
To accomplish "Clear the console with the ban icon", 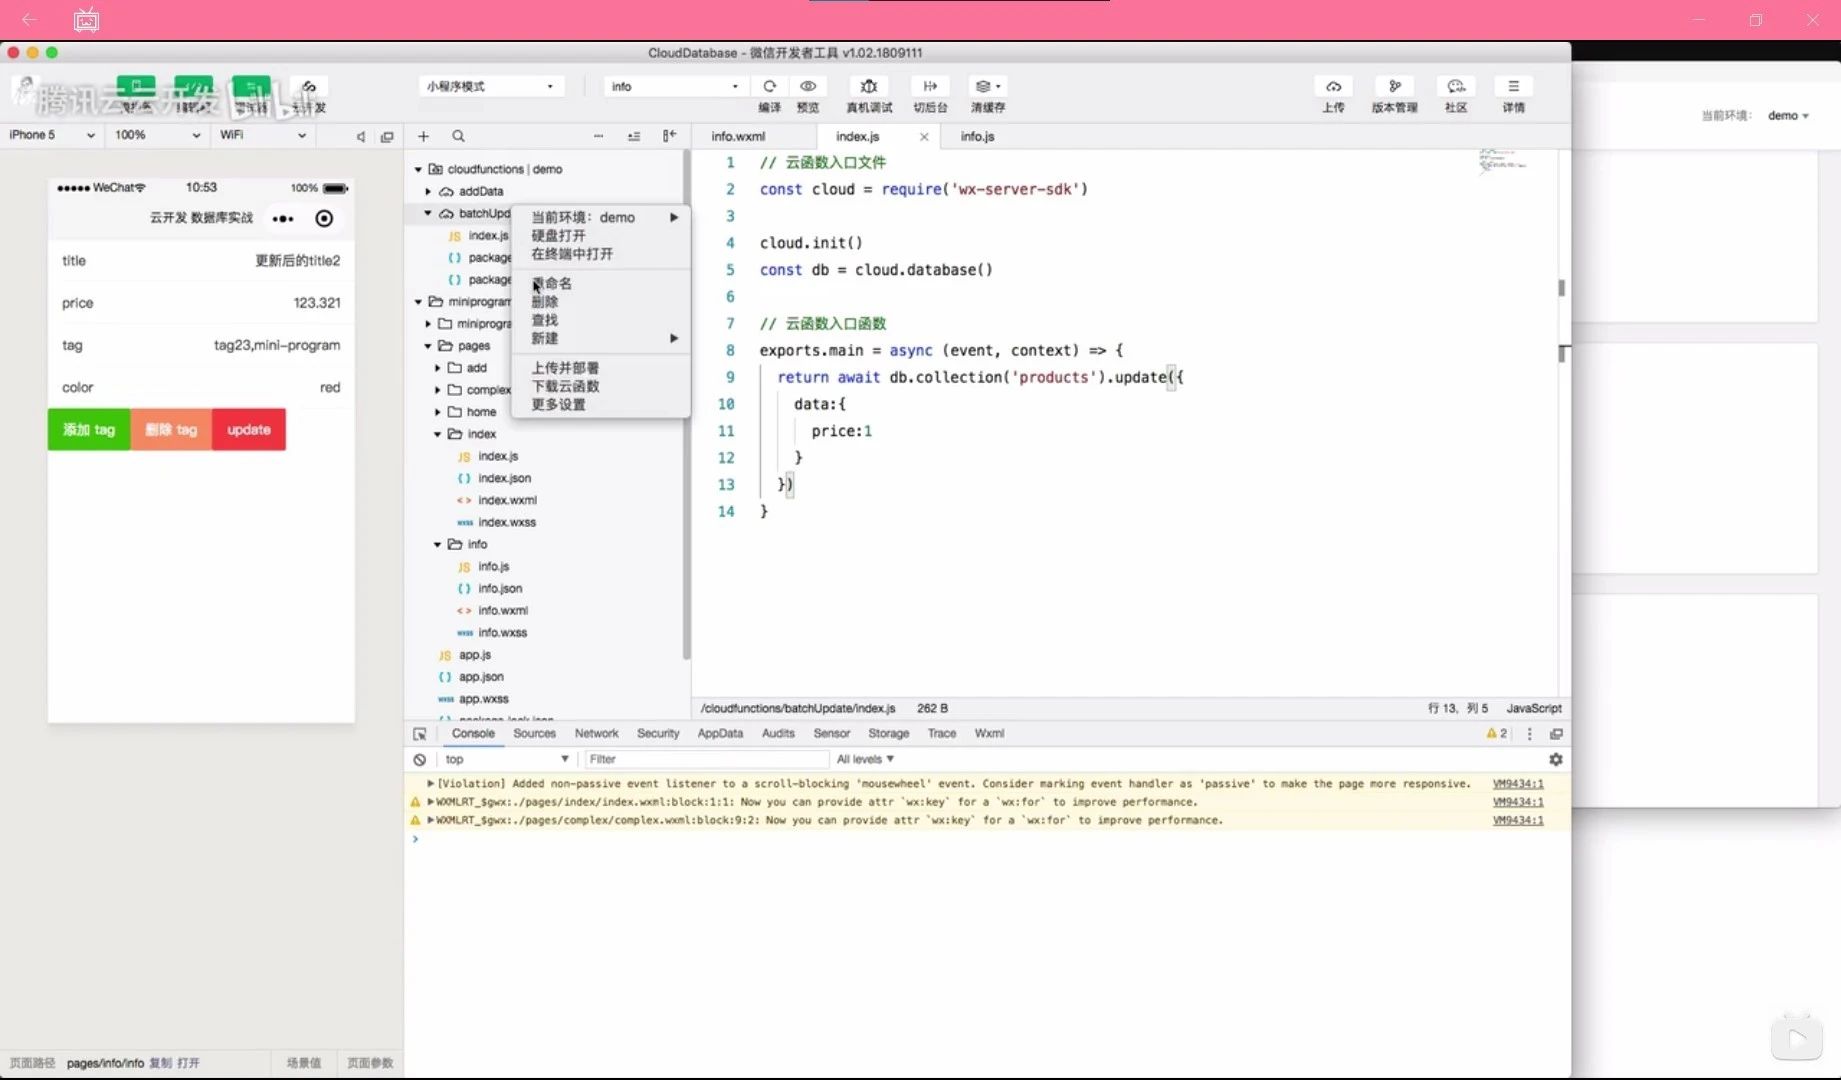I will (420, 759).
